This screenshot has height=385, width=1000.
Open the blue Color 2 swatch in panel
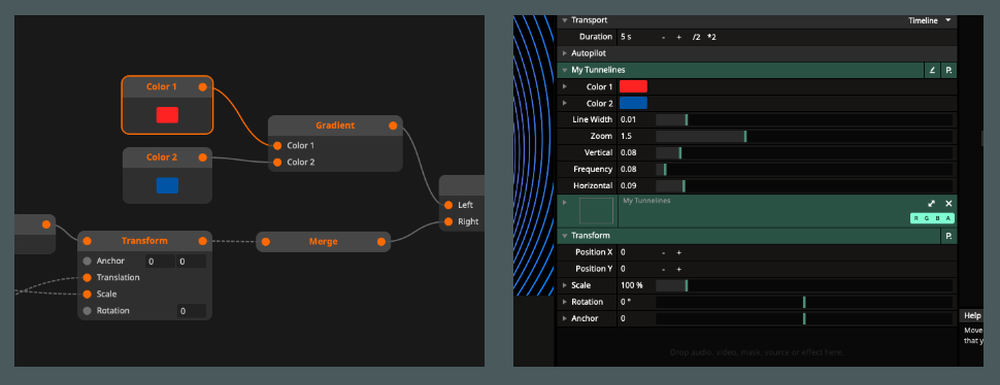633,103
